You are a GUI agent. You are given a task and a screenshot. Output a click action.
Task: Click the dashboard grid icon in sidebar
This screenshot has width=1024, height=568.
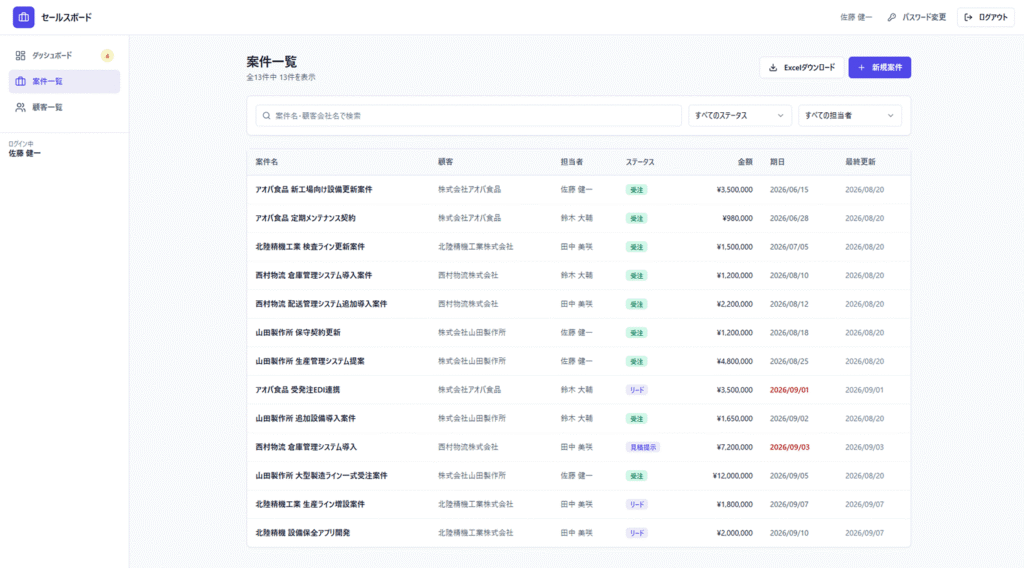click(20, 55)
